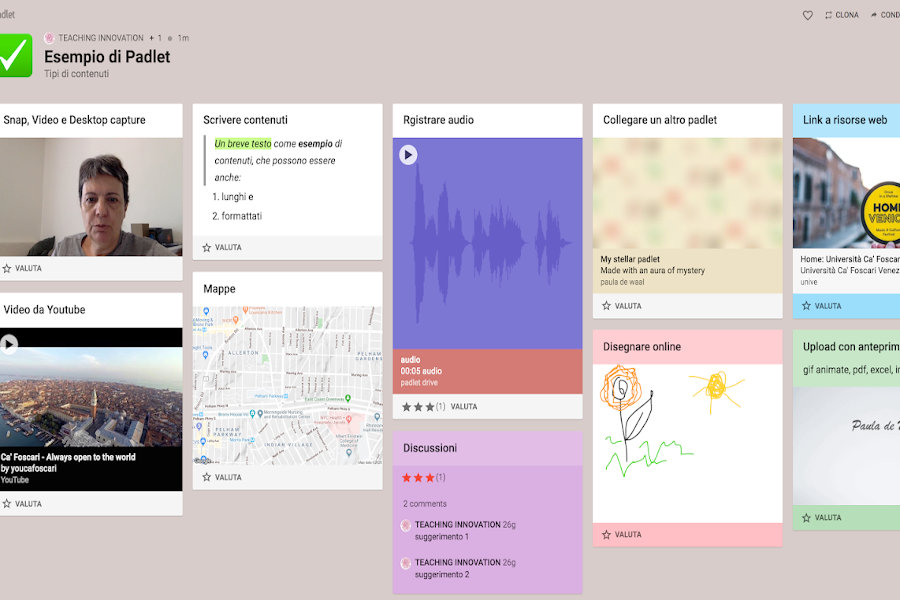Click avatar beside 'suggerimento 1' comment
Screen dimensions: 900x600
406,525
